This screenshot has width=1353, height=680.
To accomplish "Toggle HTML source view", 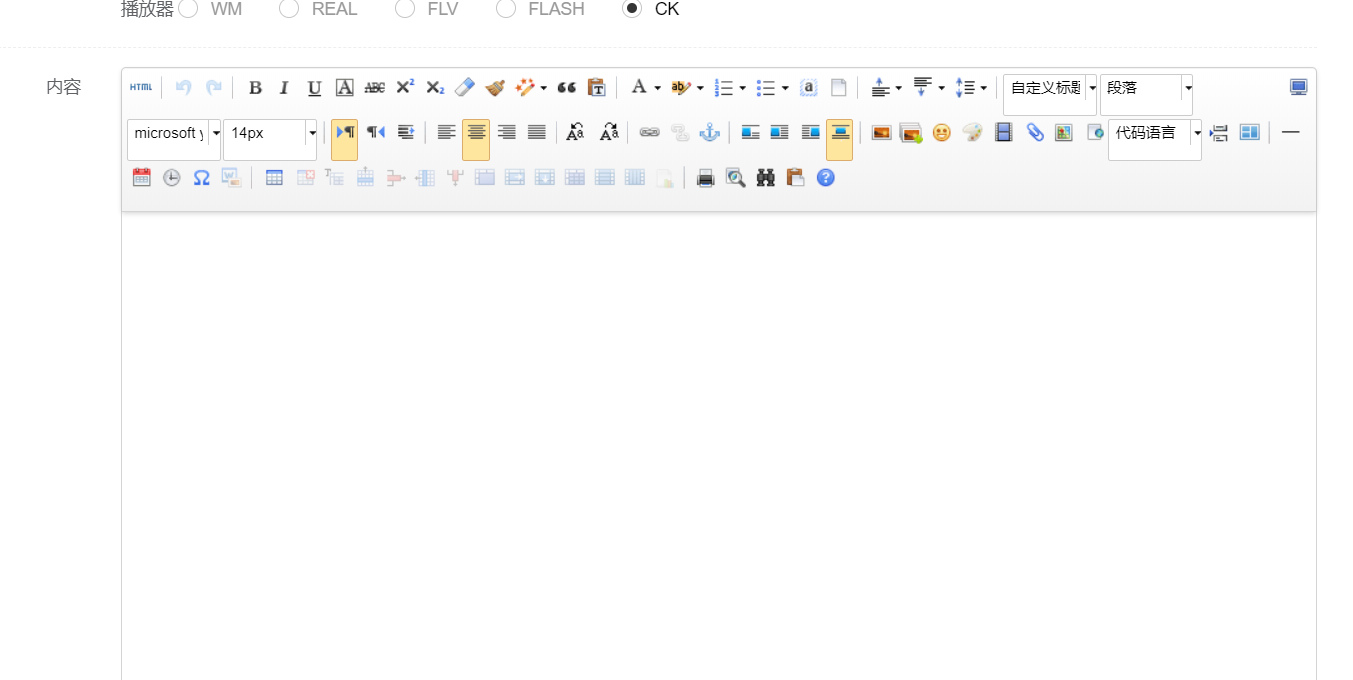I will pos(141,87).
